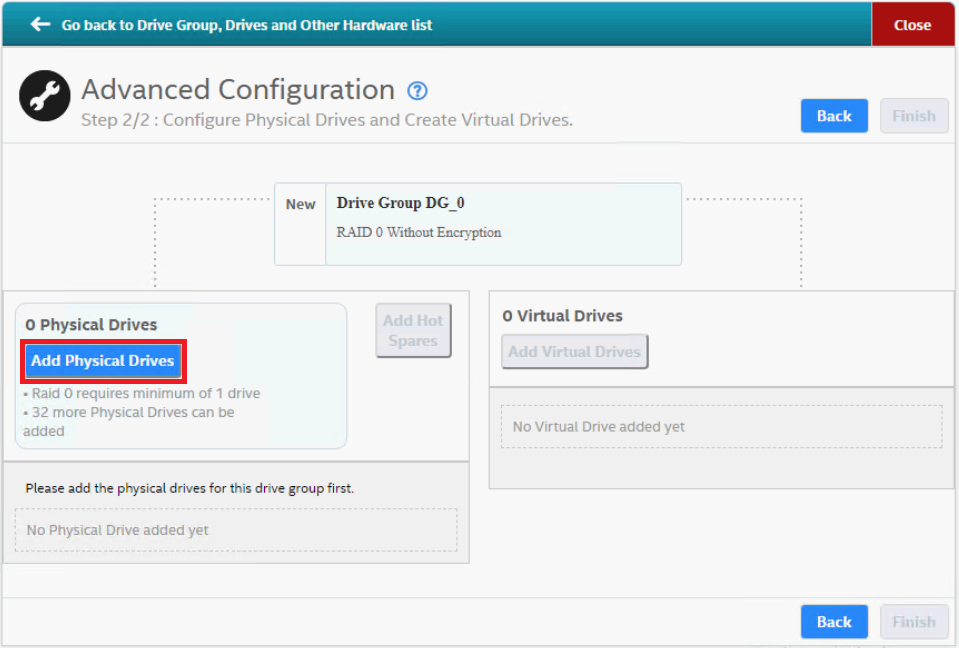Click the Add Hot Spares button

[x=413, y=331]
